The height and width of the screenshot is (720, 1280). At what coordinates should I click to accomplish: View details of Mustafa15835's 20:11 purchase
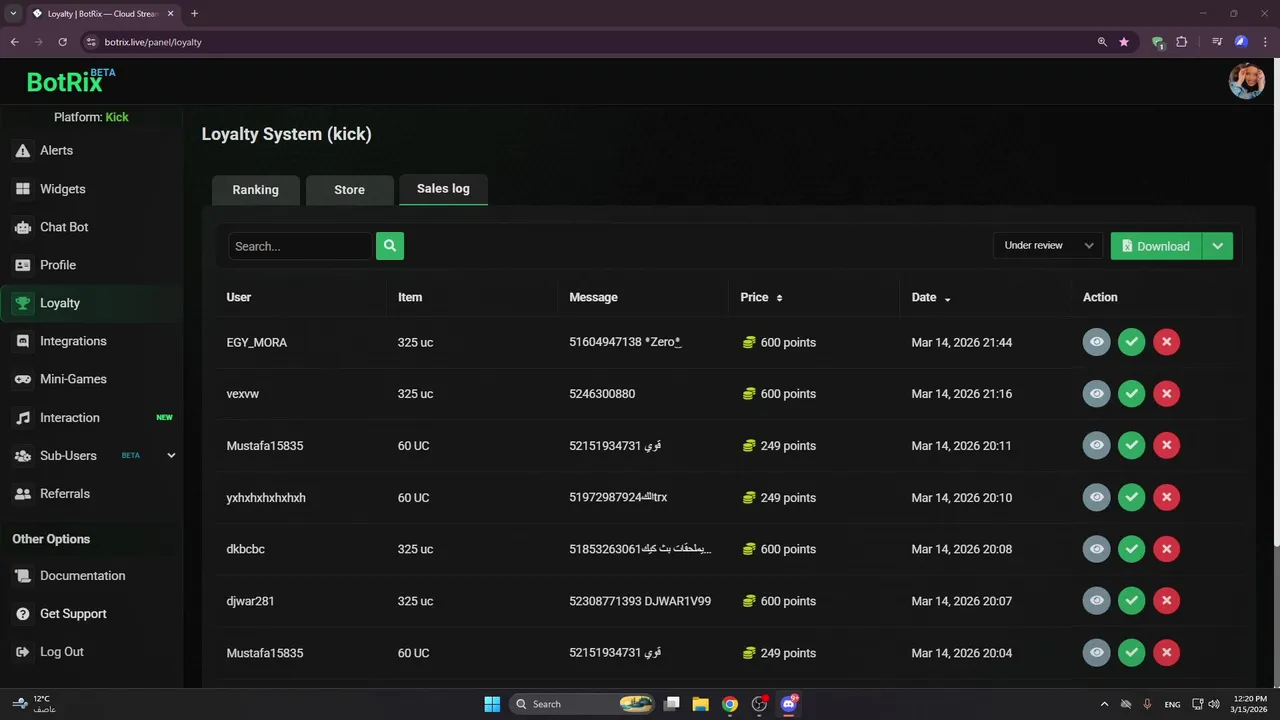[x=1096, y=445]
